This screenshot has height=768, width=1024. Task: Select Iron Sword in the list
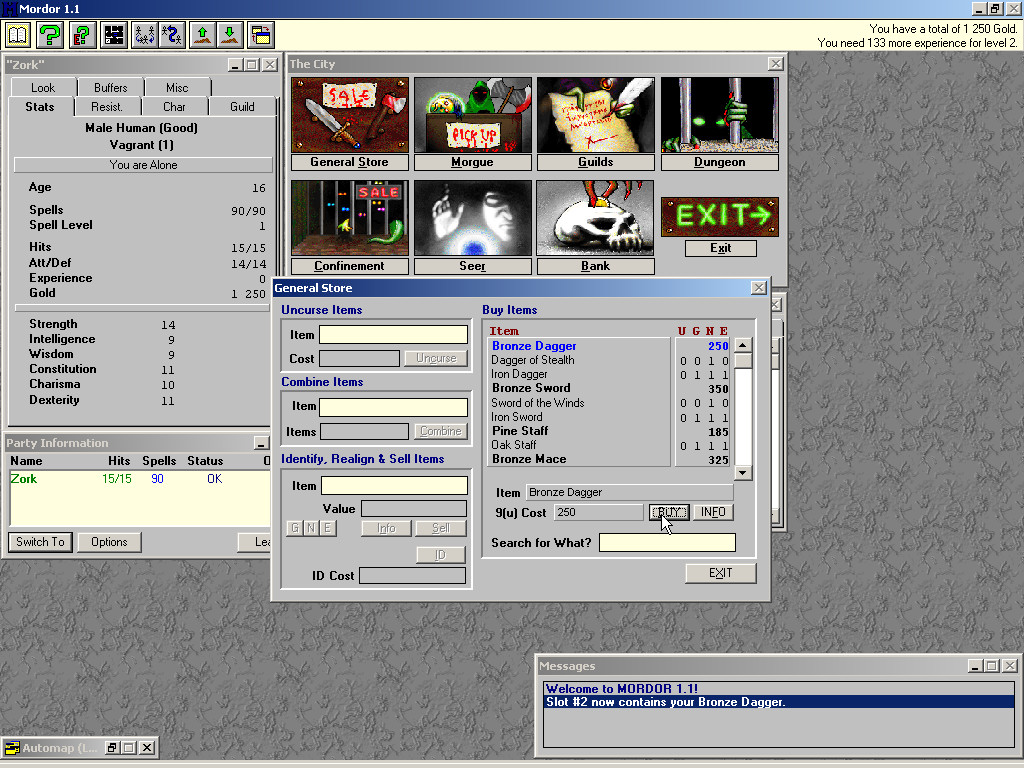coord(579,417)
